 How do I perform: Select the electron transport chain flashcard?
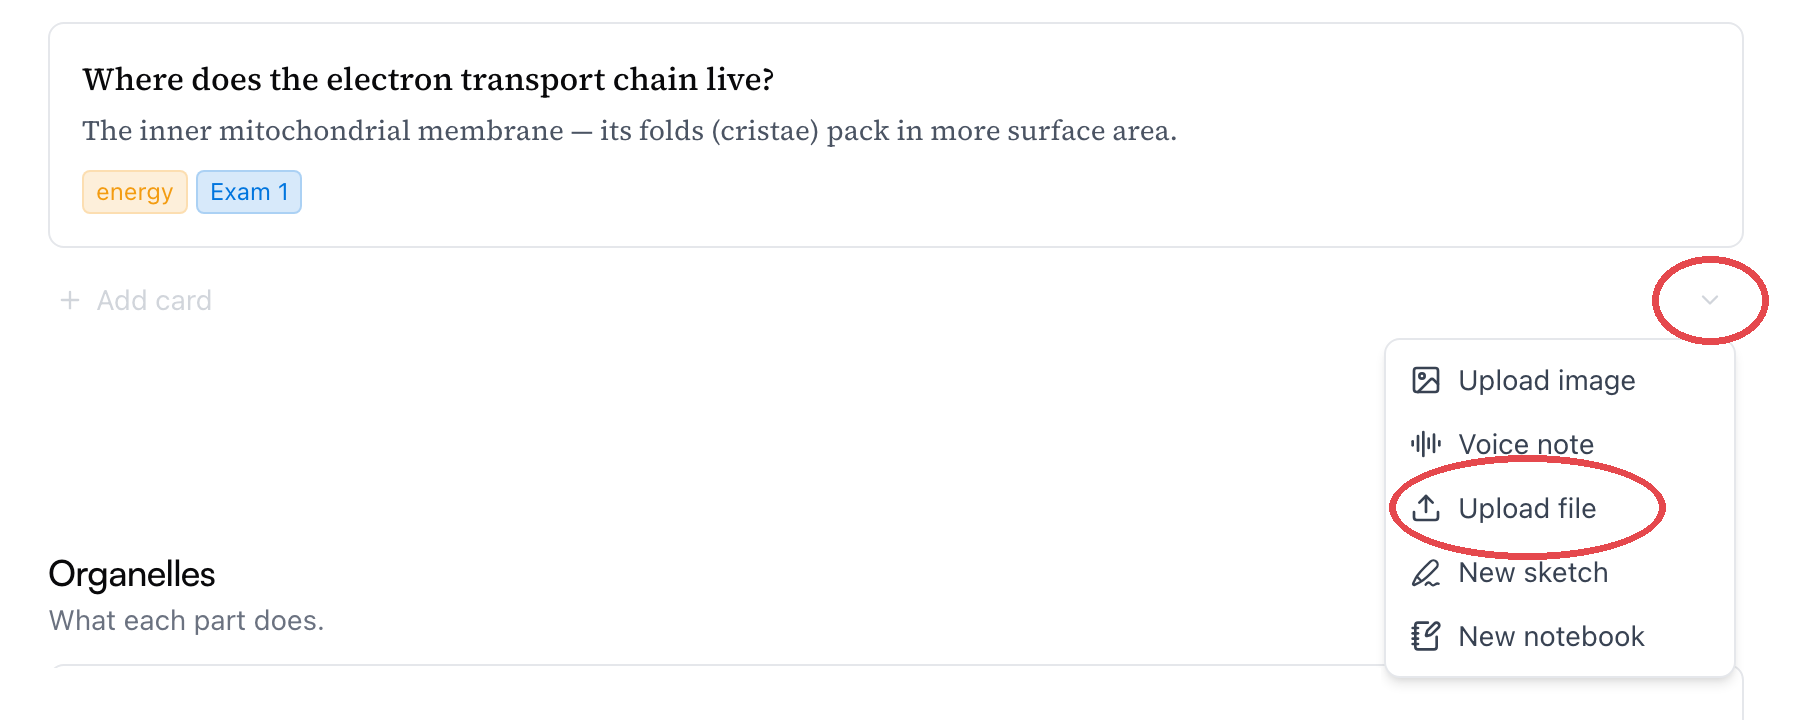(896, 135)
